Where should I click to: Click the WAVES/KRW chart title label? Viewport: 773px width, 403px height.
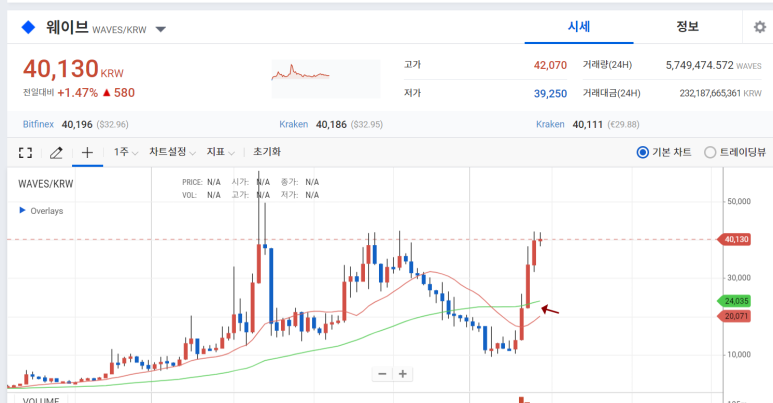click(x=45, y=184)
